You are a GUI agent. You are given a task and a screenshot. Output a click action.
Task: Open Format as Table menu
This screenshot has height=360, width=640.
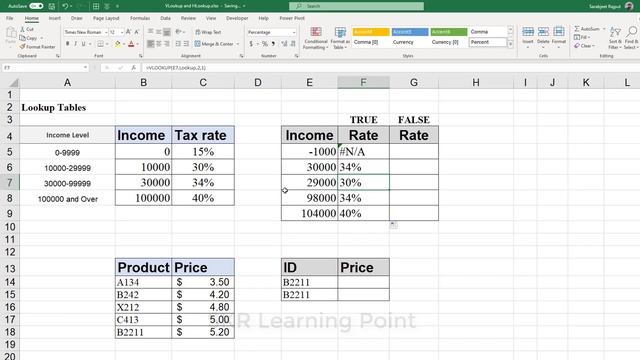point(340,38)
